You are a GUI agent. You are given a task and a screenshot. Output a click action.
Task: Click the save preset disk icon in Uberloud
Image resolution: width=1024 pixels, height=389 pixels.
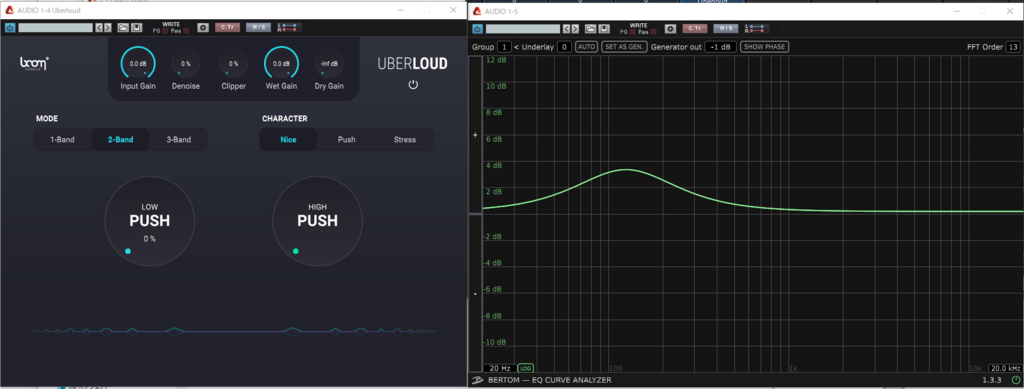point(136,27)
